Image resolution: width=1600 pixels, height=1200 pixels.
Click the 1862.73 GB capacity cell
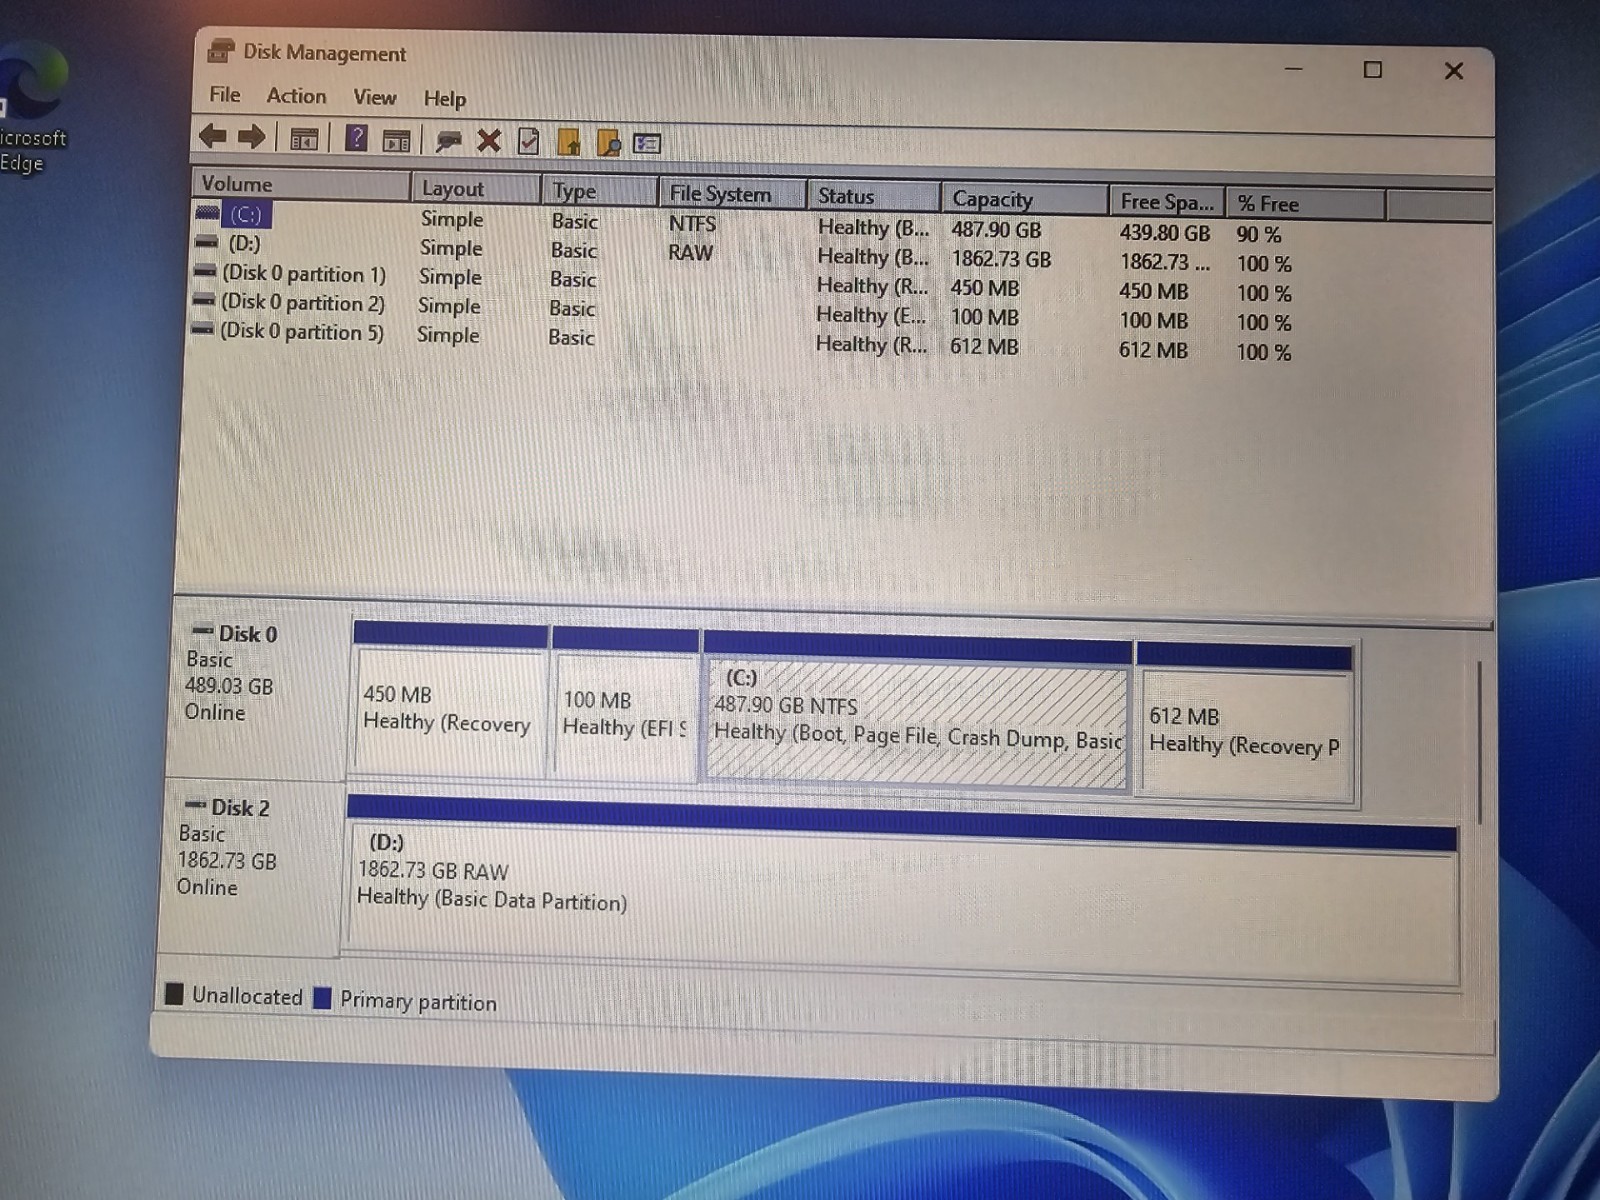[1001, 259]
